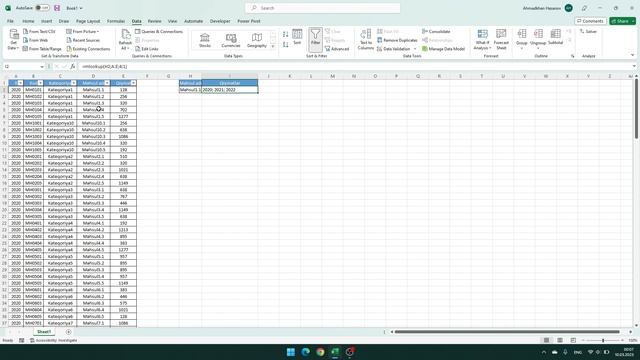The image size is (640, 360).
Task: Select the Sheet1 tab
Action: (44, 332)
